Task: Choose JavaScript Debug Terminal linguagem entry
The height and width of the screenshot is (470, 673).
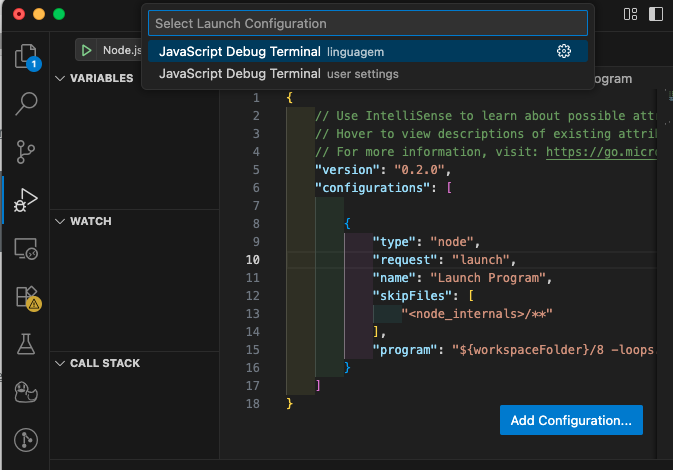Action: (x=368, y=51)
